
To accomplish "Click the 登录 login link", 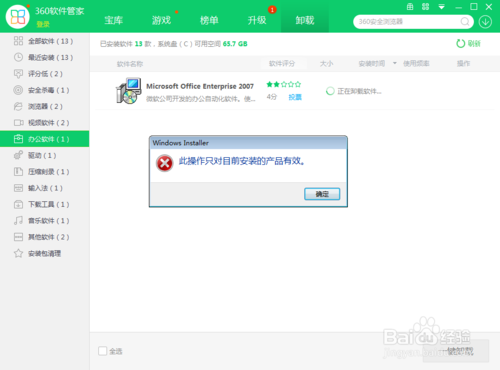I will point(43,24).
